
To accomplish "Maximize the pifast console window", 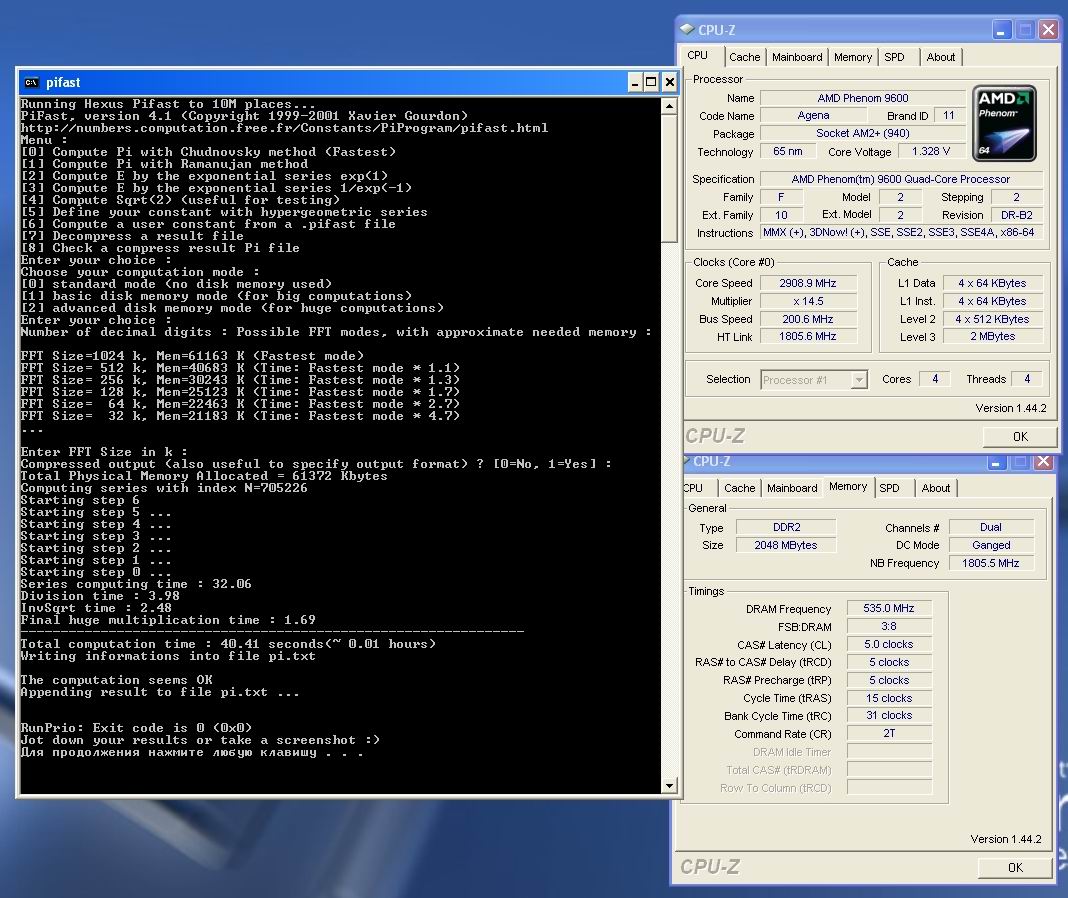I will 652,82.
